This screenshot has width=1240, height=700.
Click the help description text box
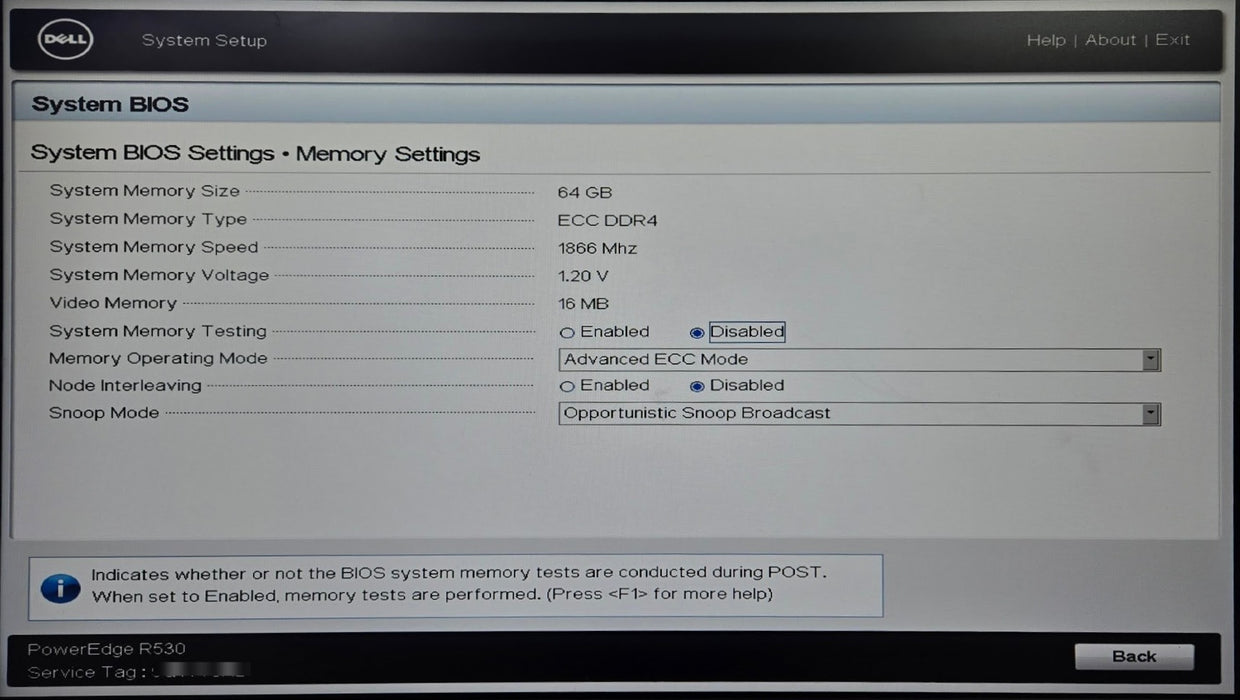(x=456, y=586)
